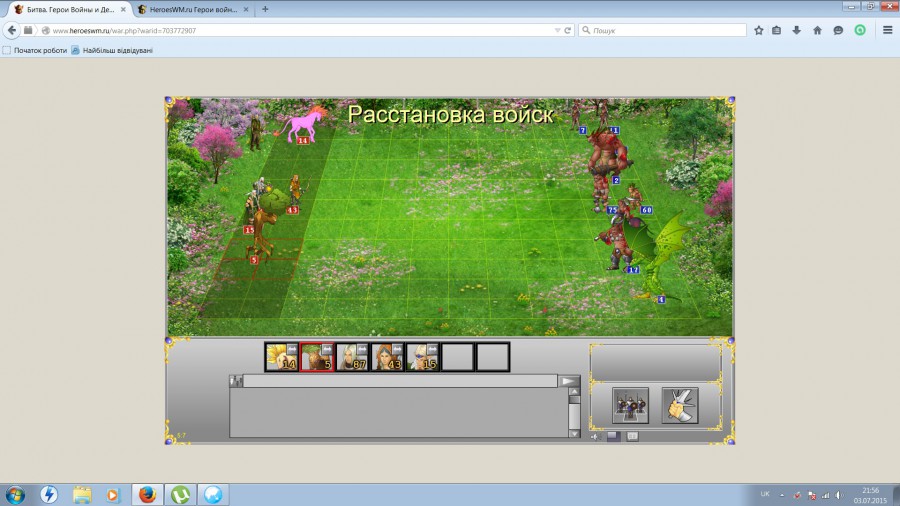The image size is (900, 506).
Task: Click the treant creature with 5 label
Action: [264, 229]
